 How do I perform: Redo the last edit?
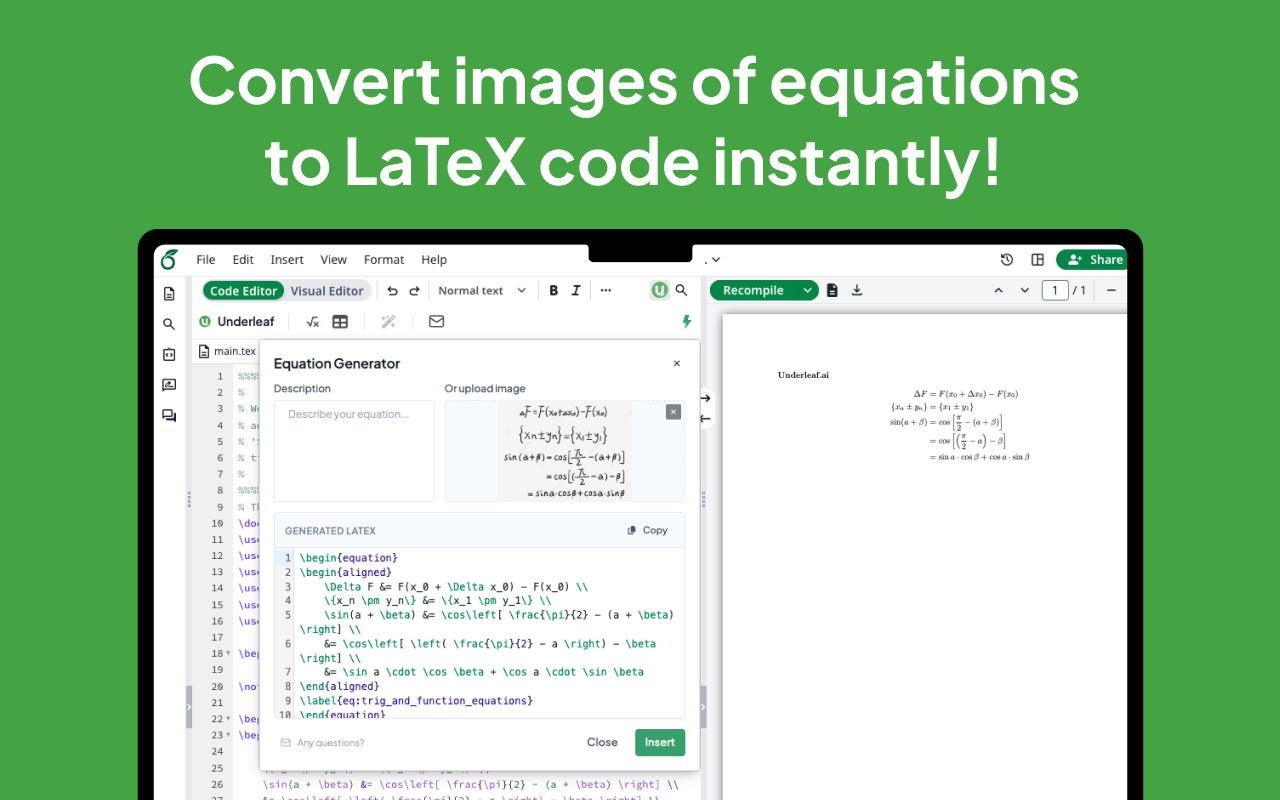coord(414,291)
